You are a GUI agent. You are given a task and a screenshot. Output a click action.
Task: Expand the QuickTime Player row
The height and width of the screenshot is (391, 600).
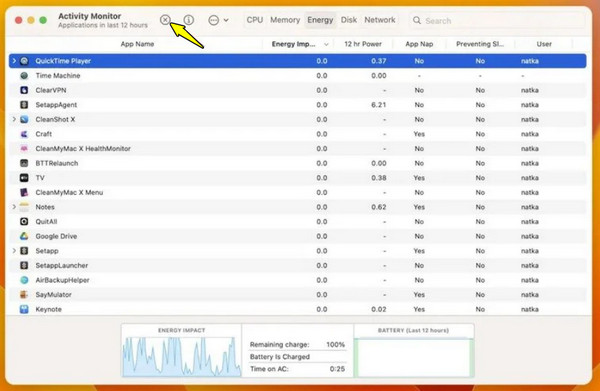[14, 61]
